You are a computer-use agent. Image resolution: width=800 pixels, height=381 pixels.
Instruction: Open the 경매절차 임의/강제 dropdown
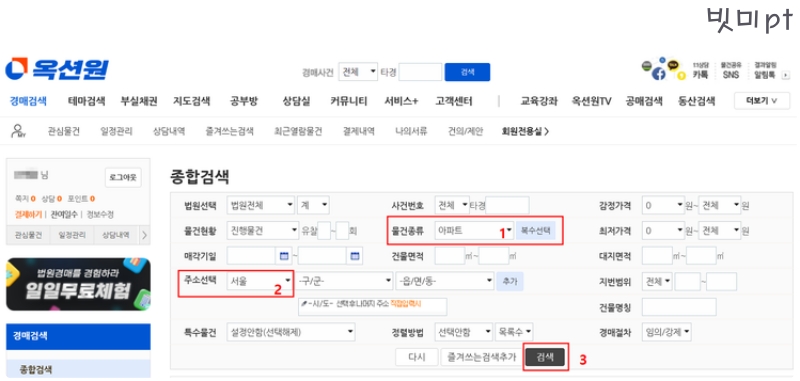click(x=667, y=333)
